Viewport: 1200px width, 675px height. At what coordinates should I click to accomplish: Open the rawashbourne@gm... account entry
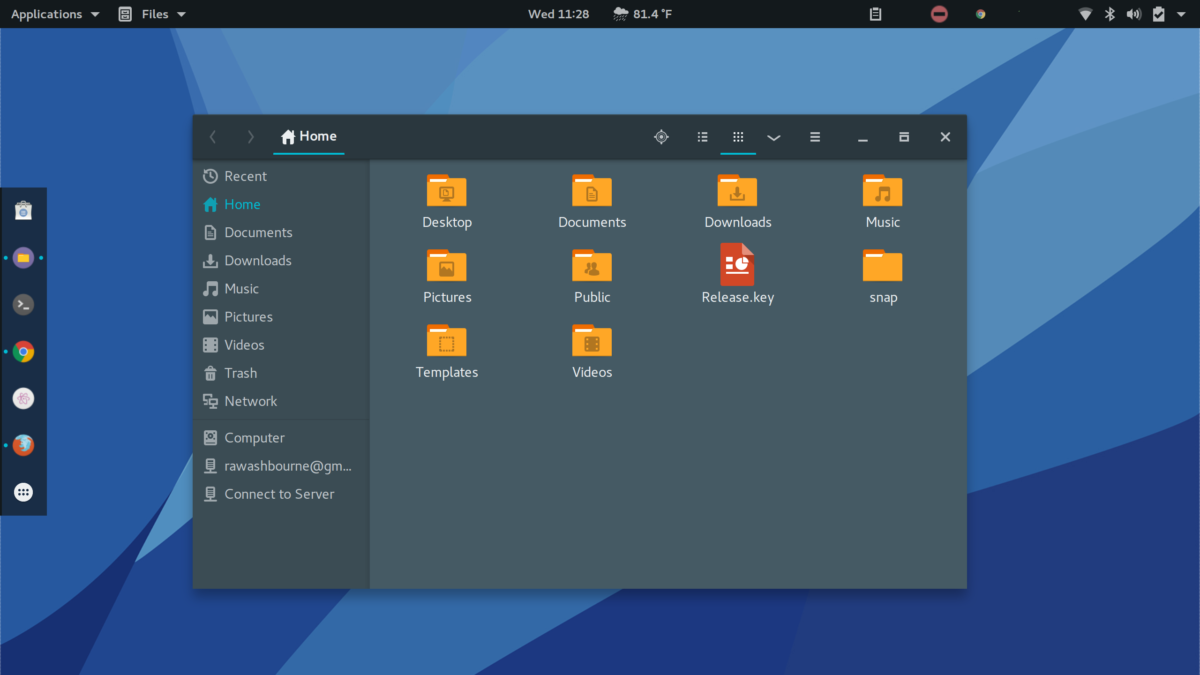pyautogui.click(x=281, y=466)
